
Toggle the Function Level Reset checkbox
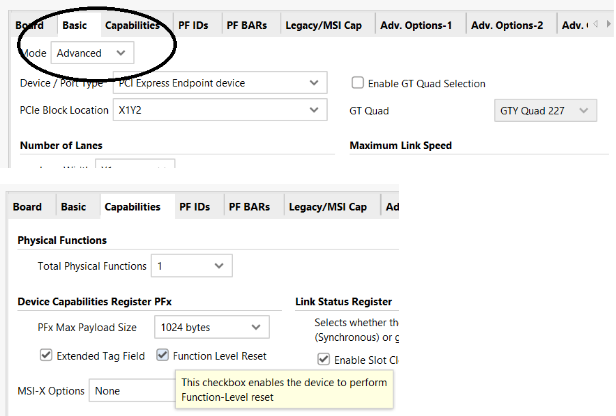pos(164,355)
